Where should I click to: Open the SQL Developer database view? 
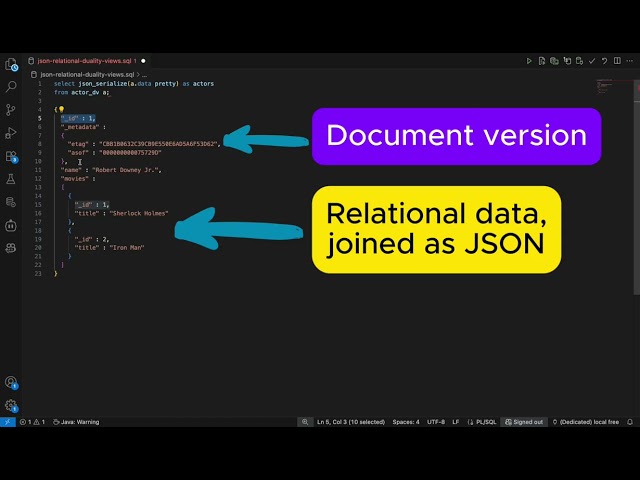(11, 202)
